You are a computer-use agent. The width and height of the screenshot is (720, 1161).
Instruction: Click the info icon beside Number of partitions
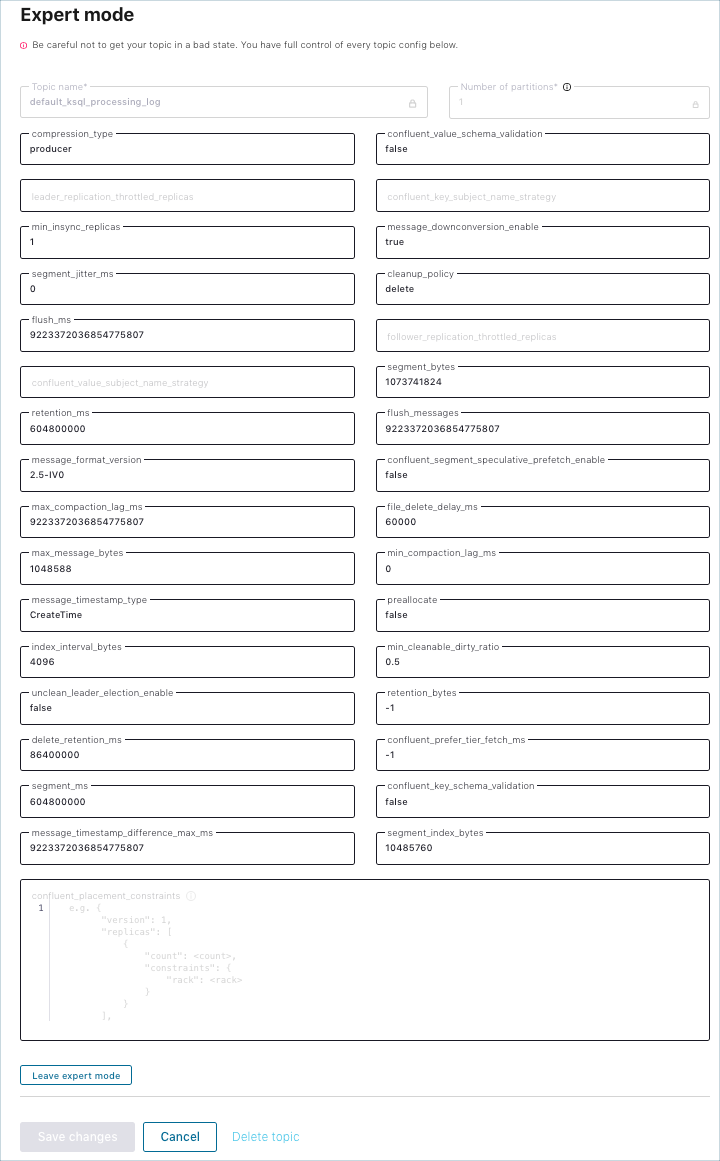[567, 87]
